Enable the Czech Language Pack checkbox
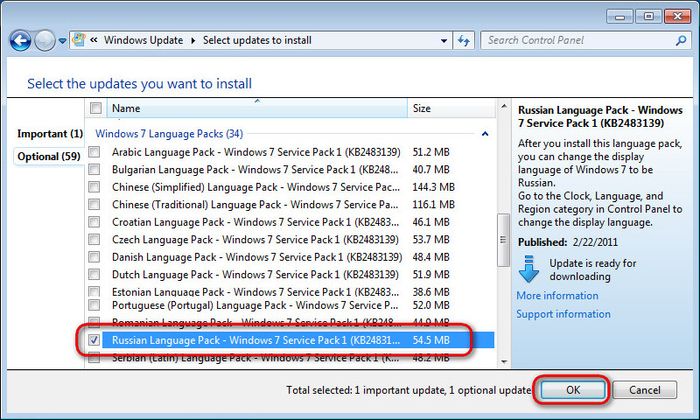 (96, 239)
